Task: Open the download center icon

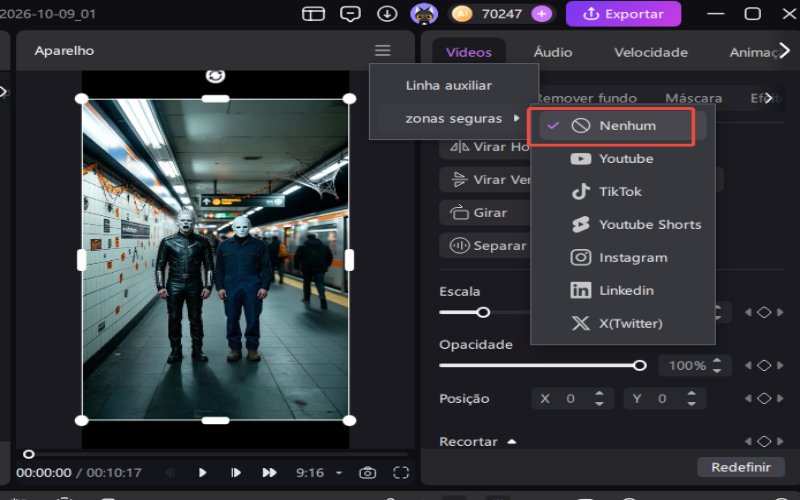Action: (x=387, y=14)
